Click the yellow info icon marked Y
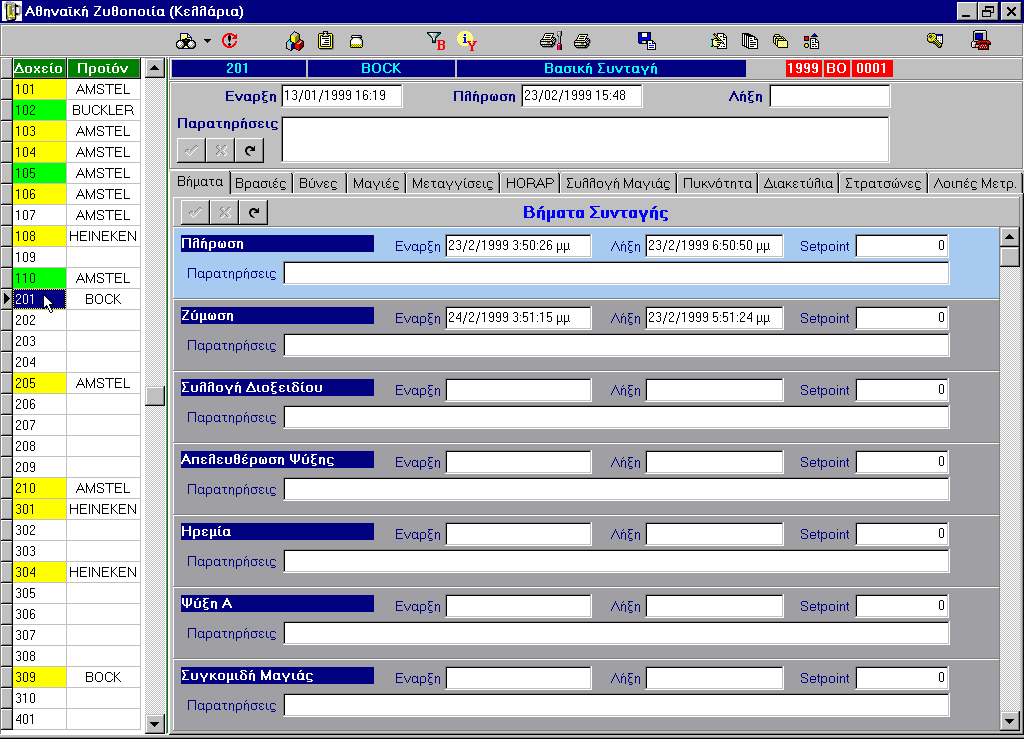The width and height of the screenshot is (1024, 739). coord(467,41)
